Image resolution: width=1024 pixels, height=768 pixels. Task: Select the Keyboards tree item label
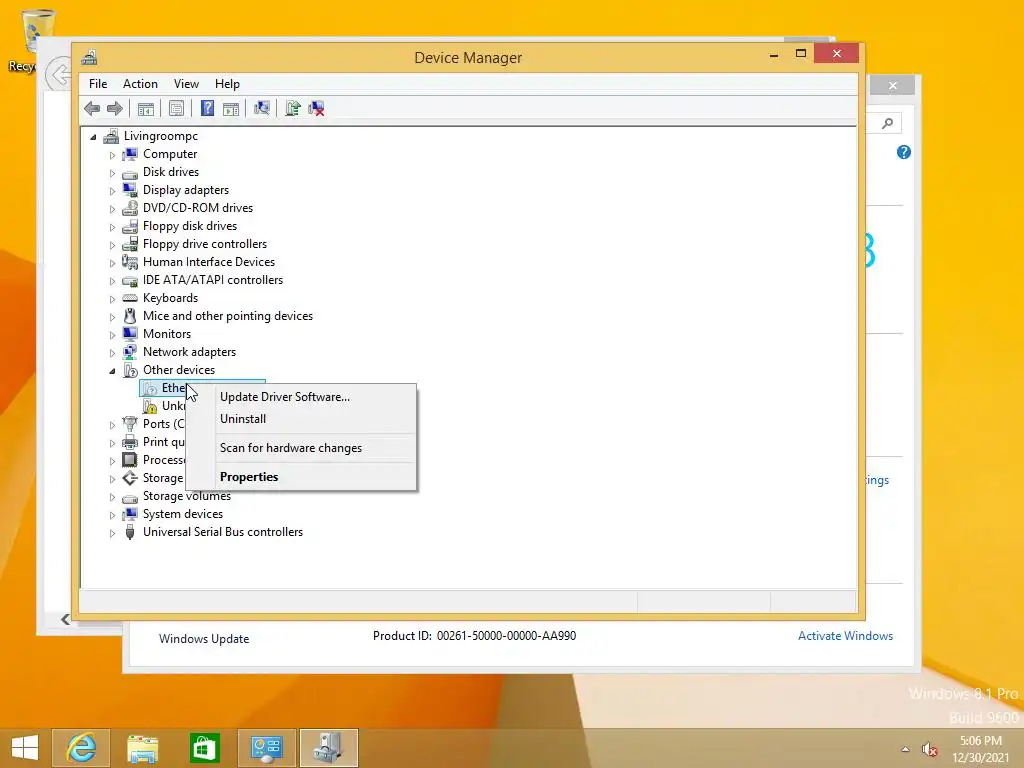[x=170, y=298]
